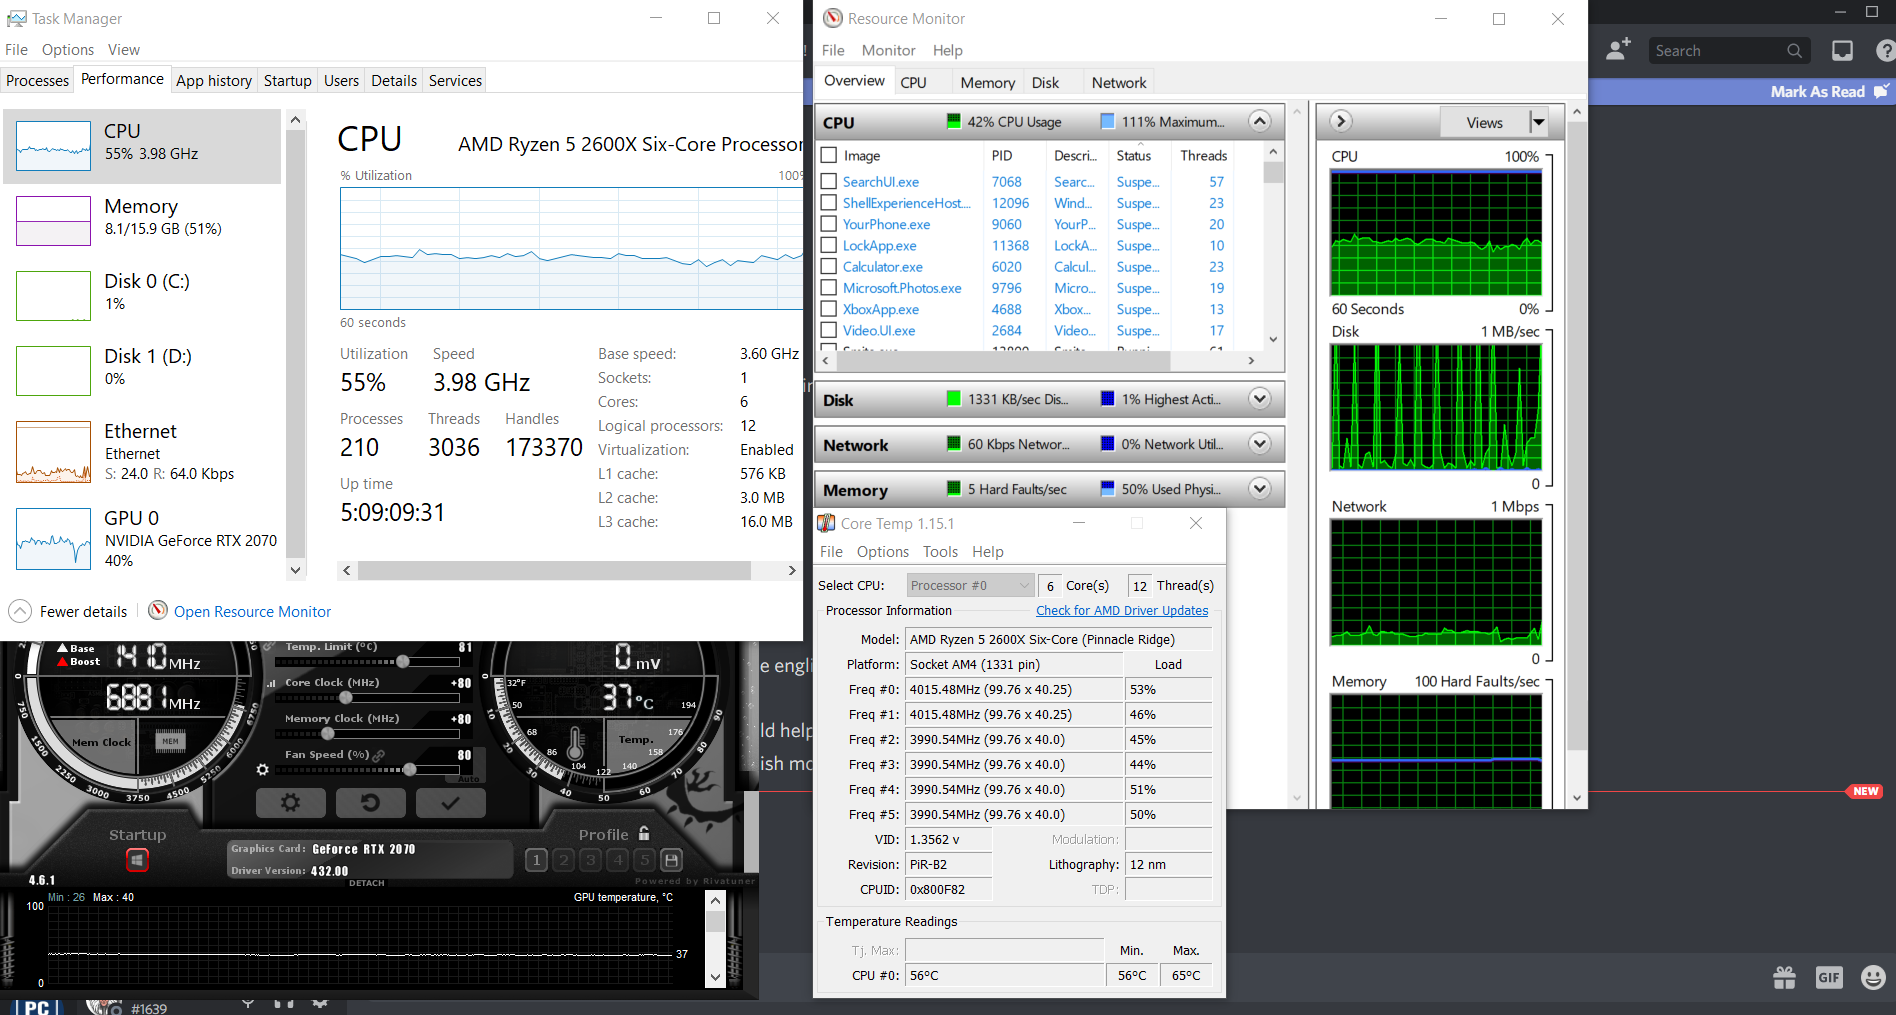Adjust the Core Clock slider handle
Screen dimensions: 1896x1015
pyautogui.click(x=345, y=697)
